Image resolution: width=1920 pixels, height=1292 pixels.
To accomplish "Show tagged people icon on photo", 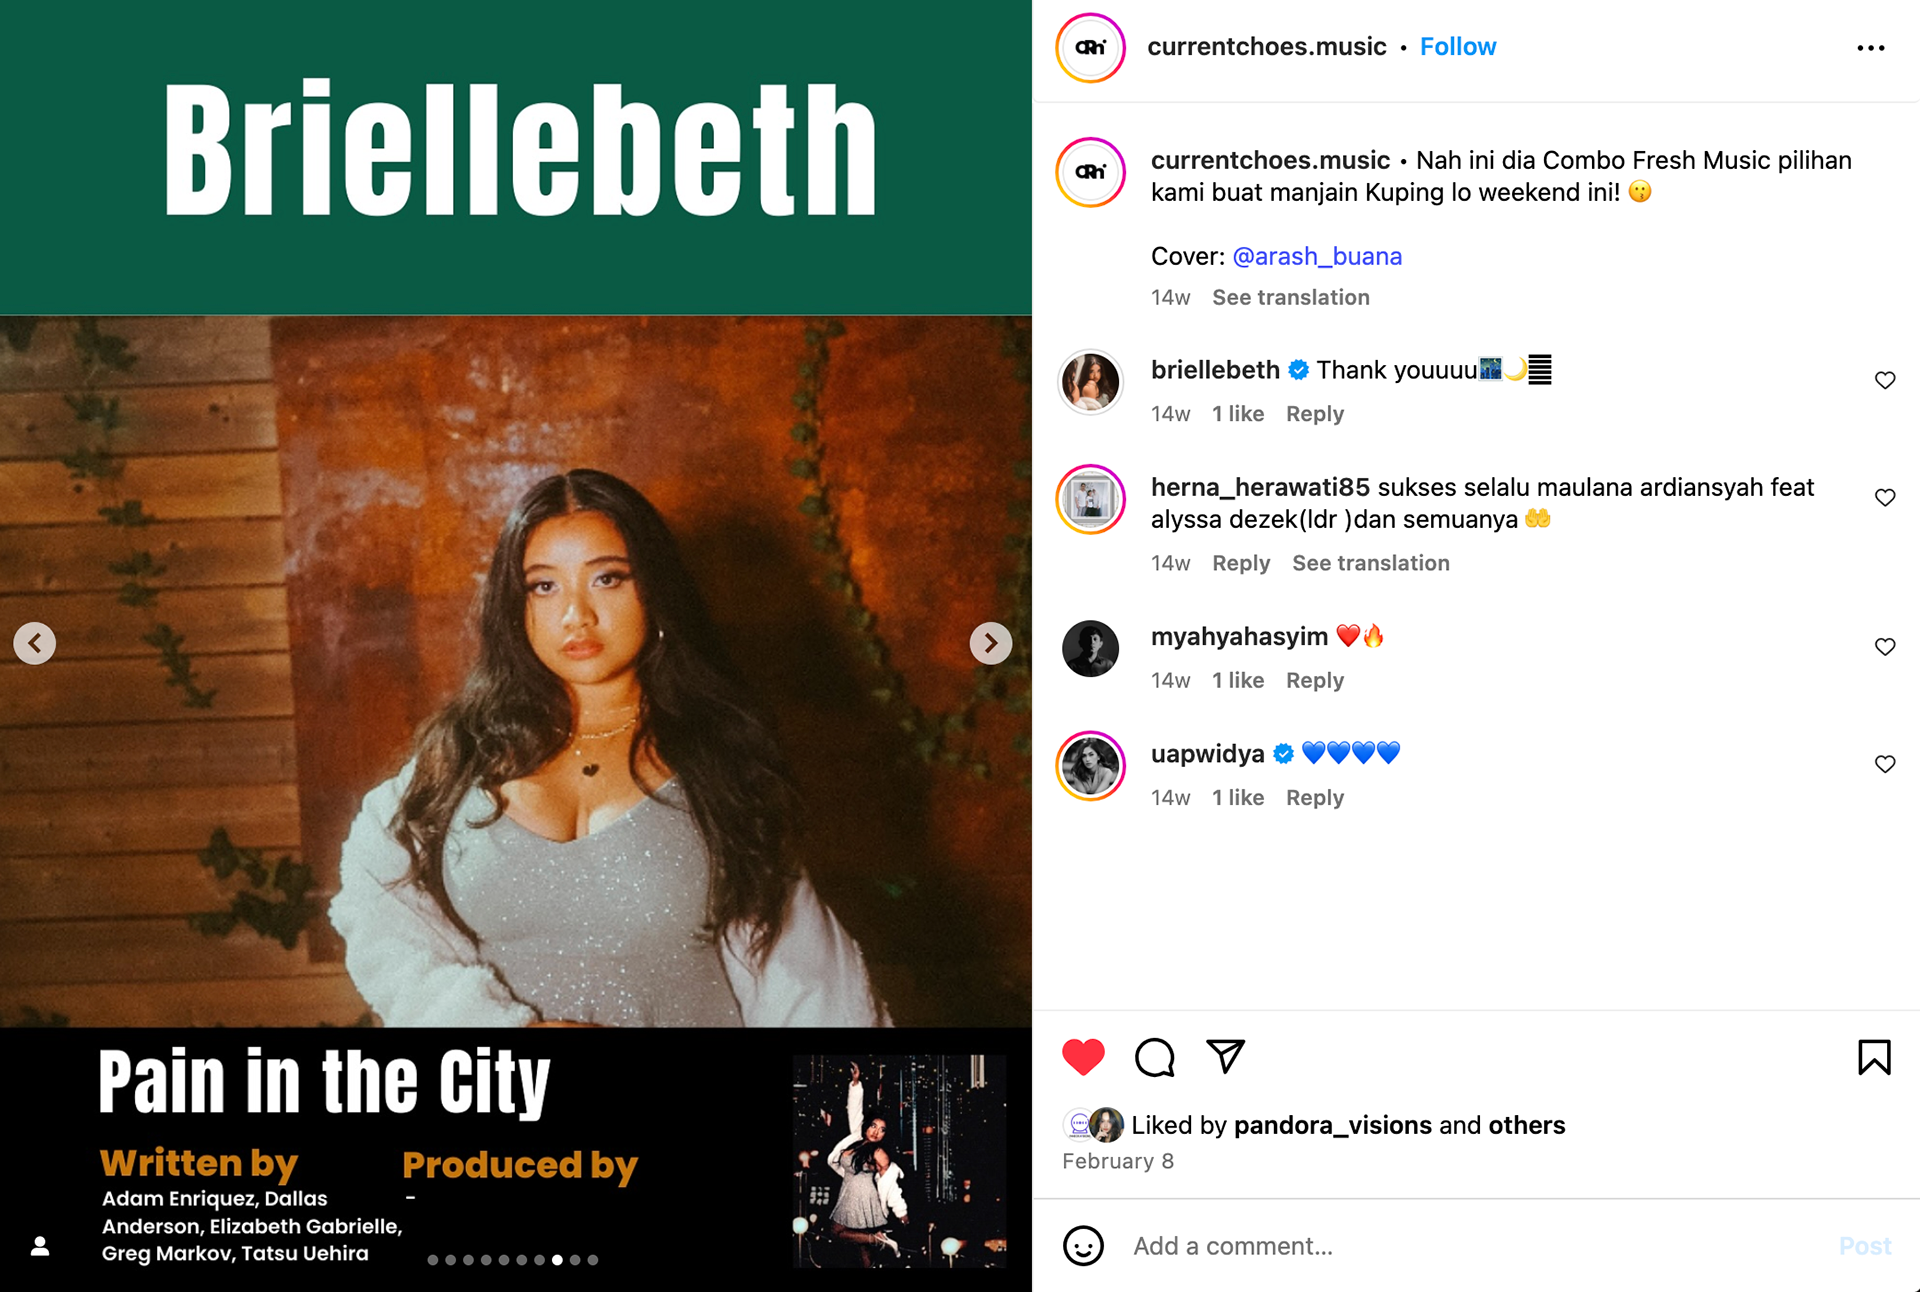I will coord(40,1246).
